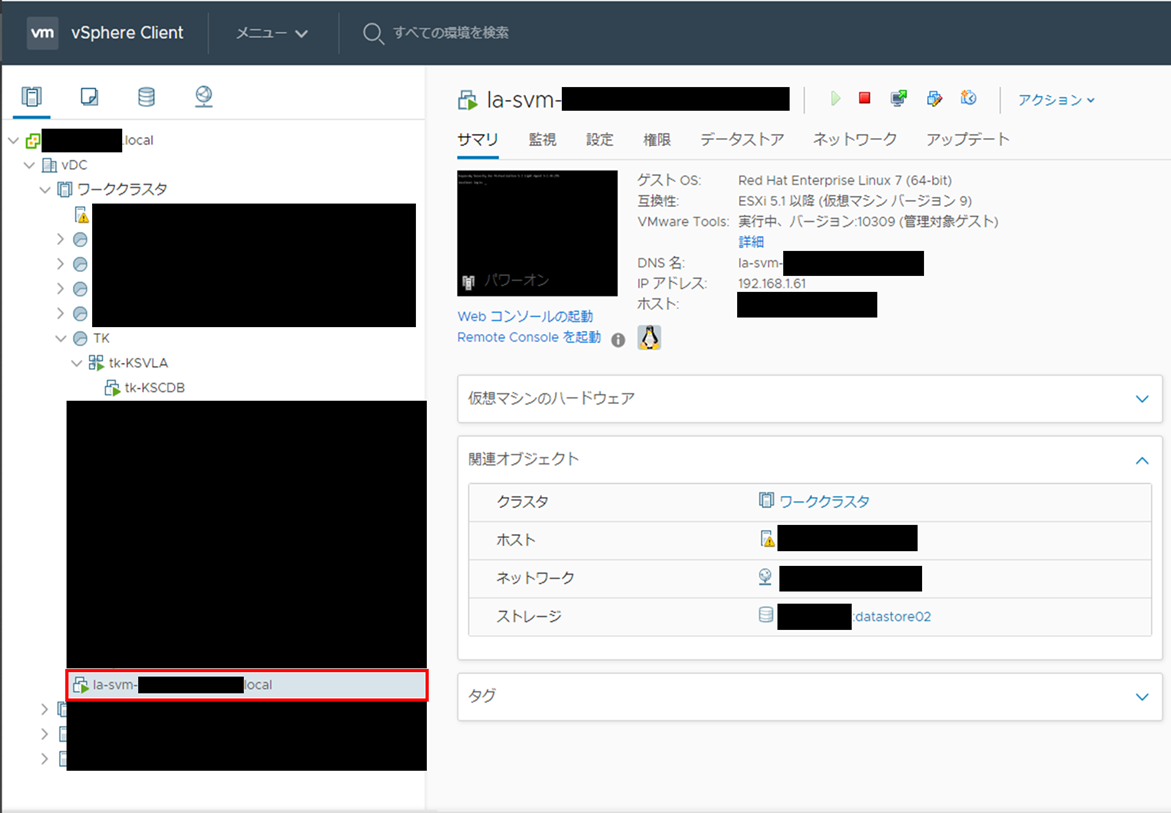Click the host warning icon in tree
Screen dimensions: 1171x813
click(x=81, y=215)
